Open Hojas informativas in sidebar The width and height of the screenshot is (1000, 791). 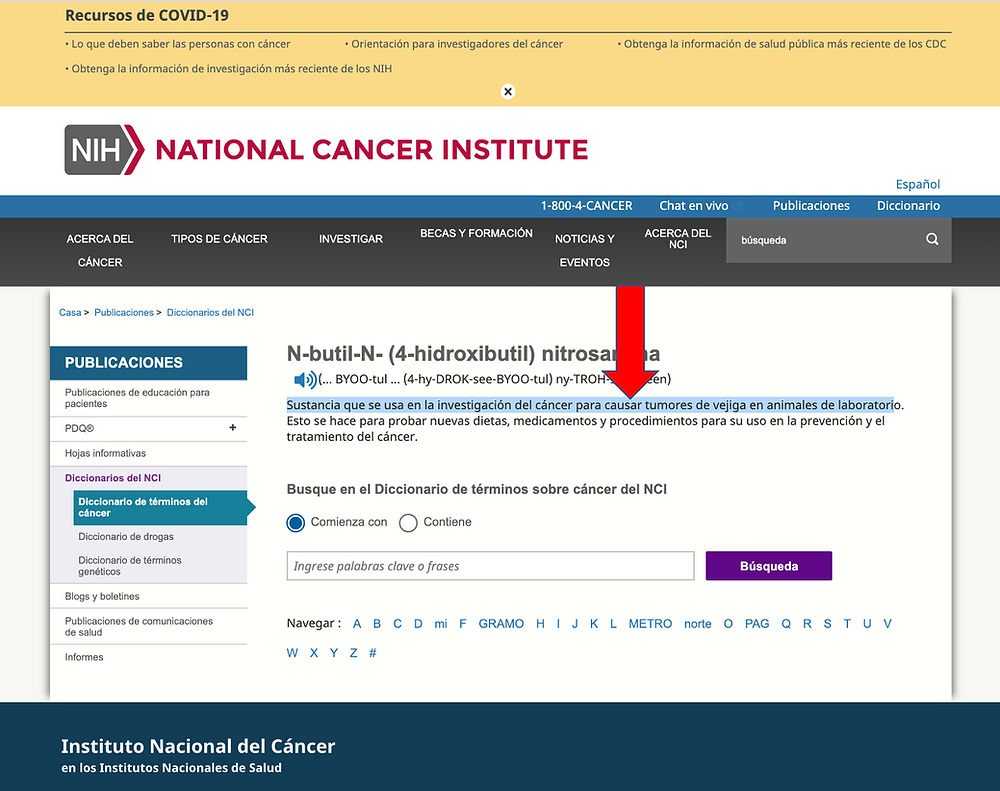pos(105,454)
